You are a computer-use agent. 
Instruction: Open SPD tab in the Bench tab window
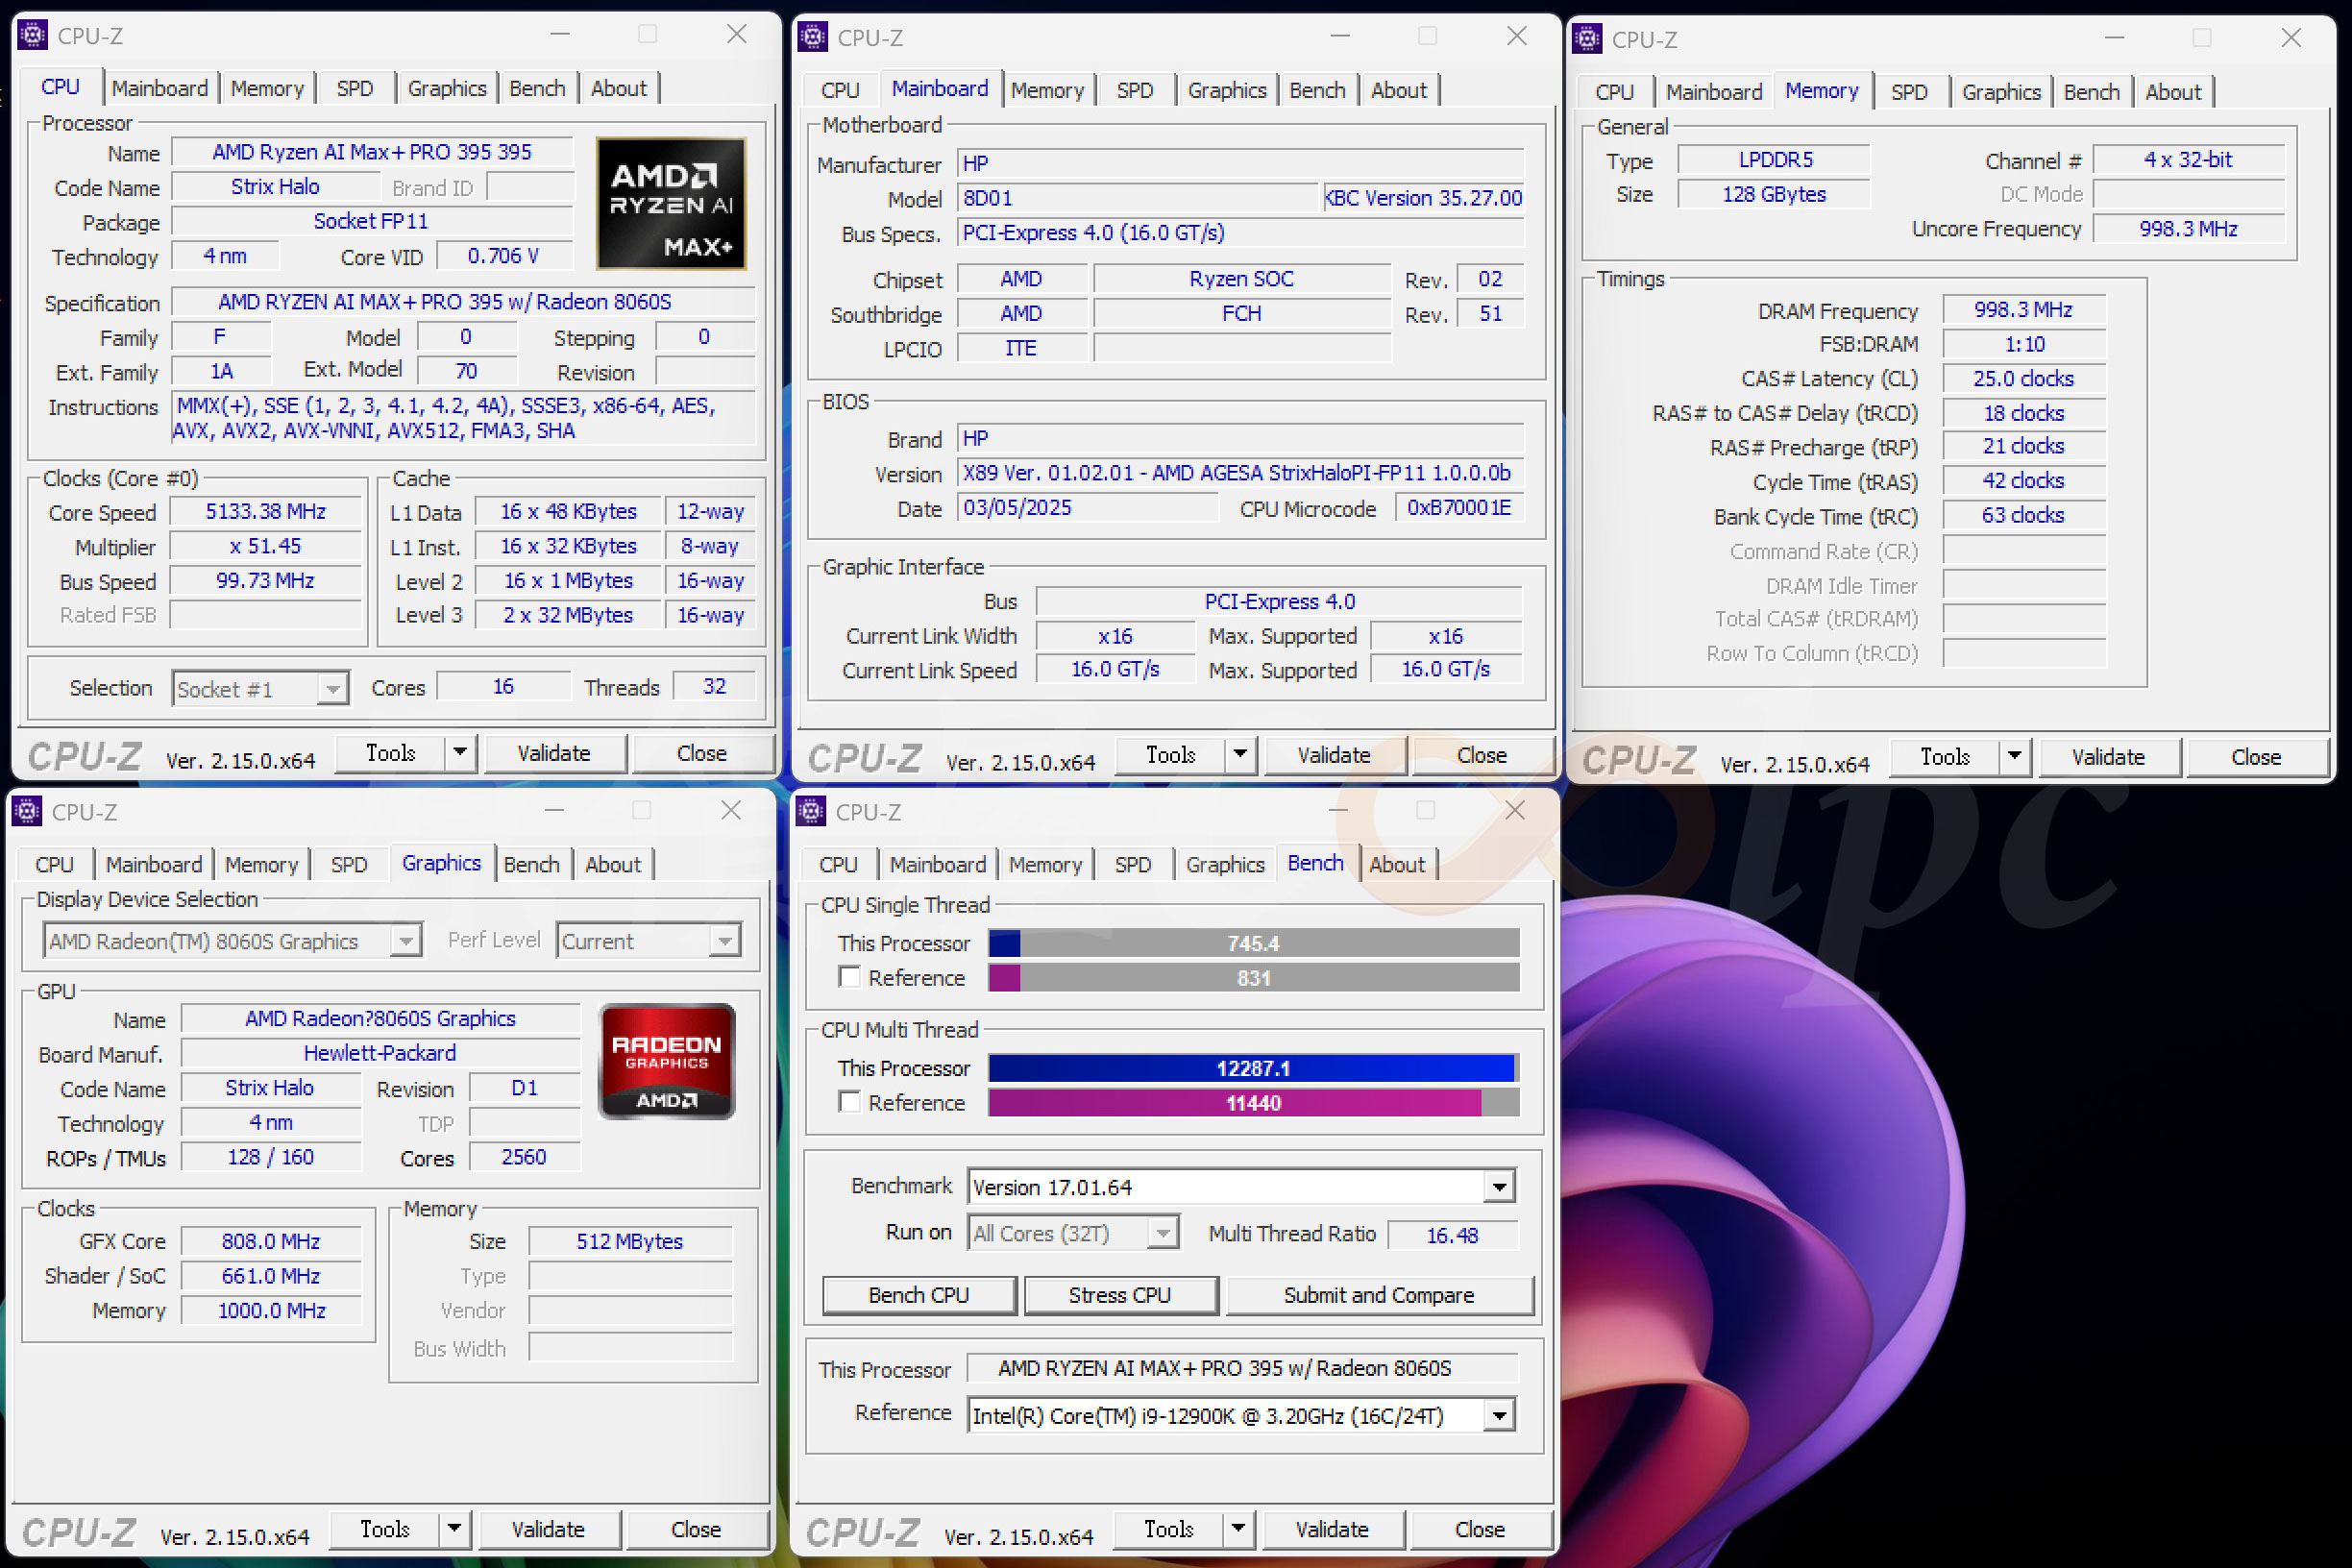point(1133,864)
